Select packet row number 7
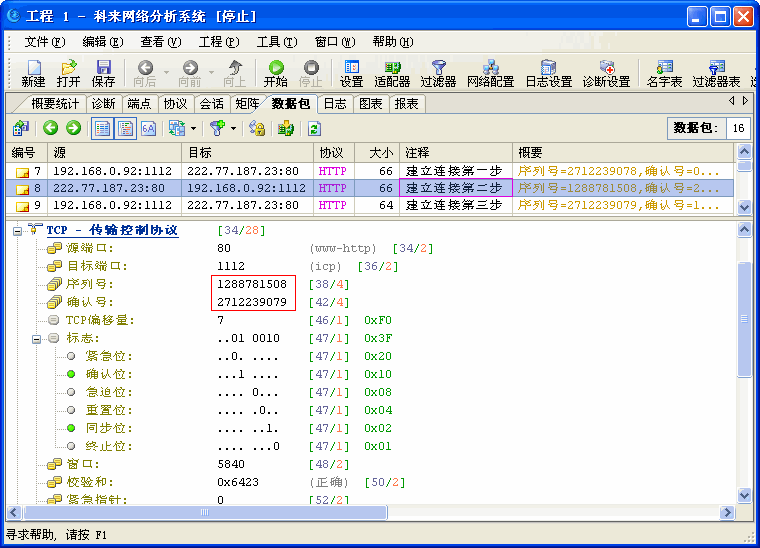760x548 pixels. [x=370, y=171]
